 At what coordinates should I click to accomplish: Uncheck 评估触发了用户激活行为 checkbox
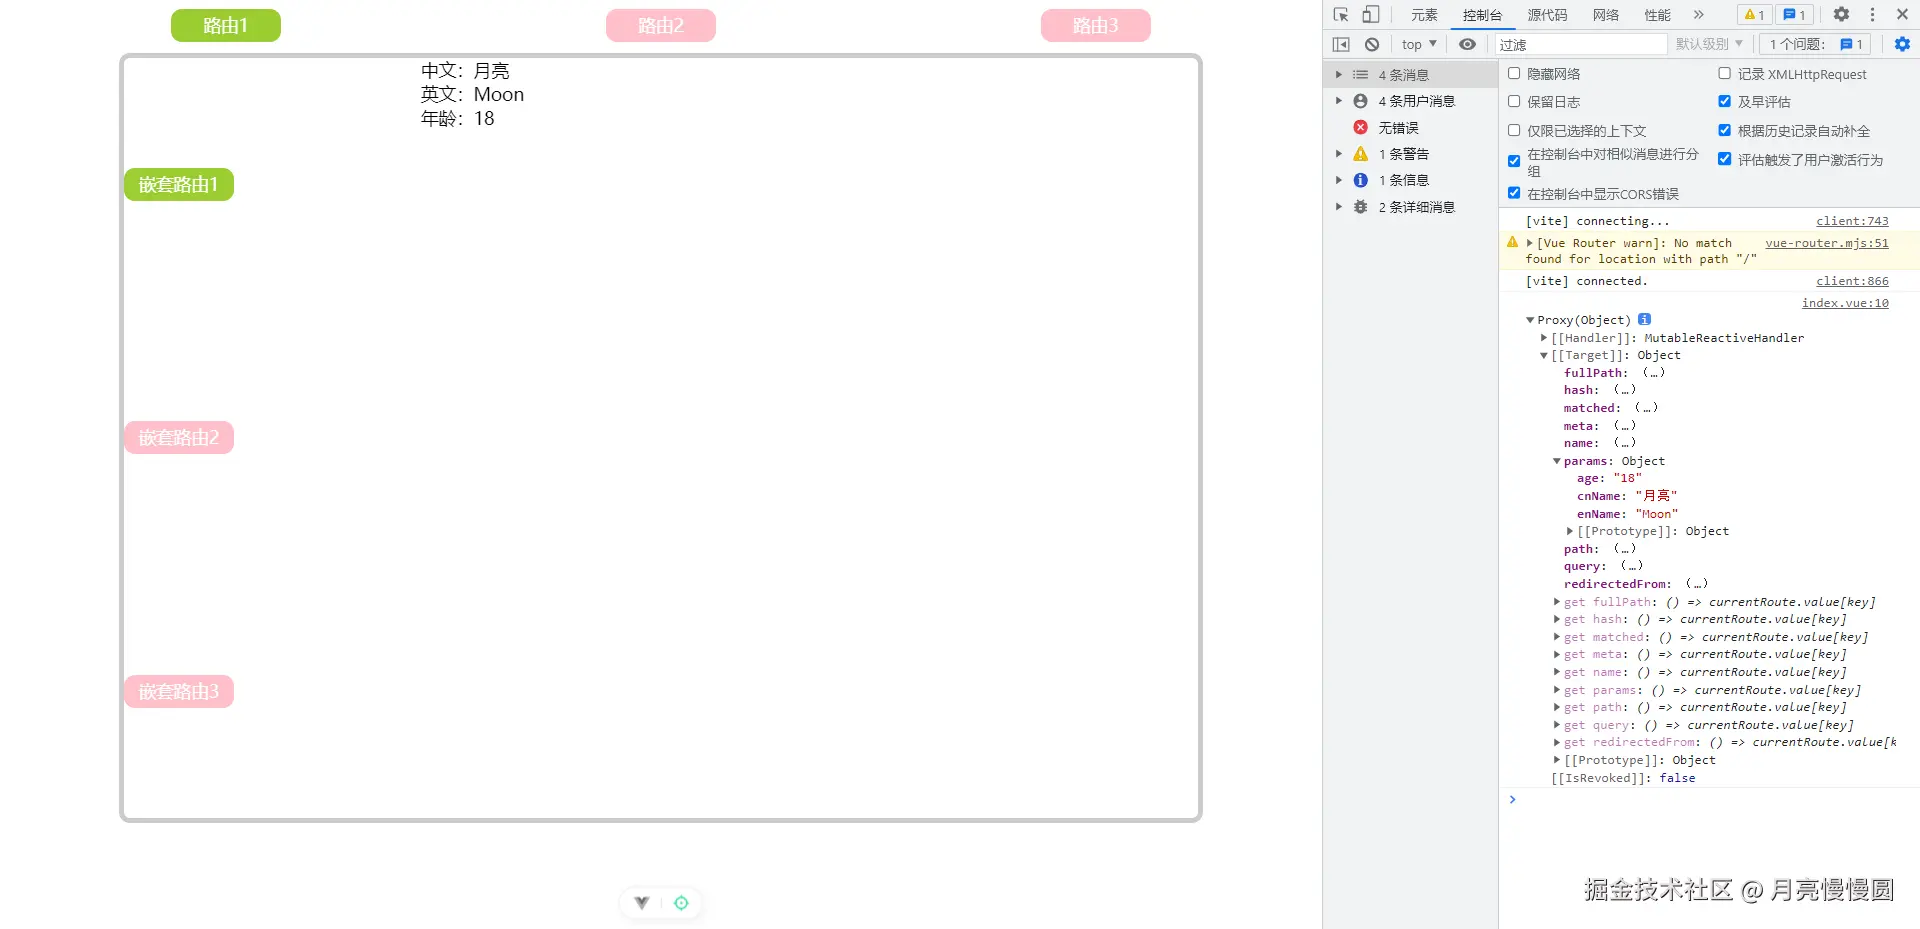[1724, 159]
